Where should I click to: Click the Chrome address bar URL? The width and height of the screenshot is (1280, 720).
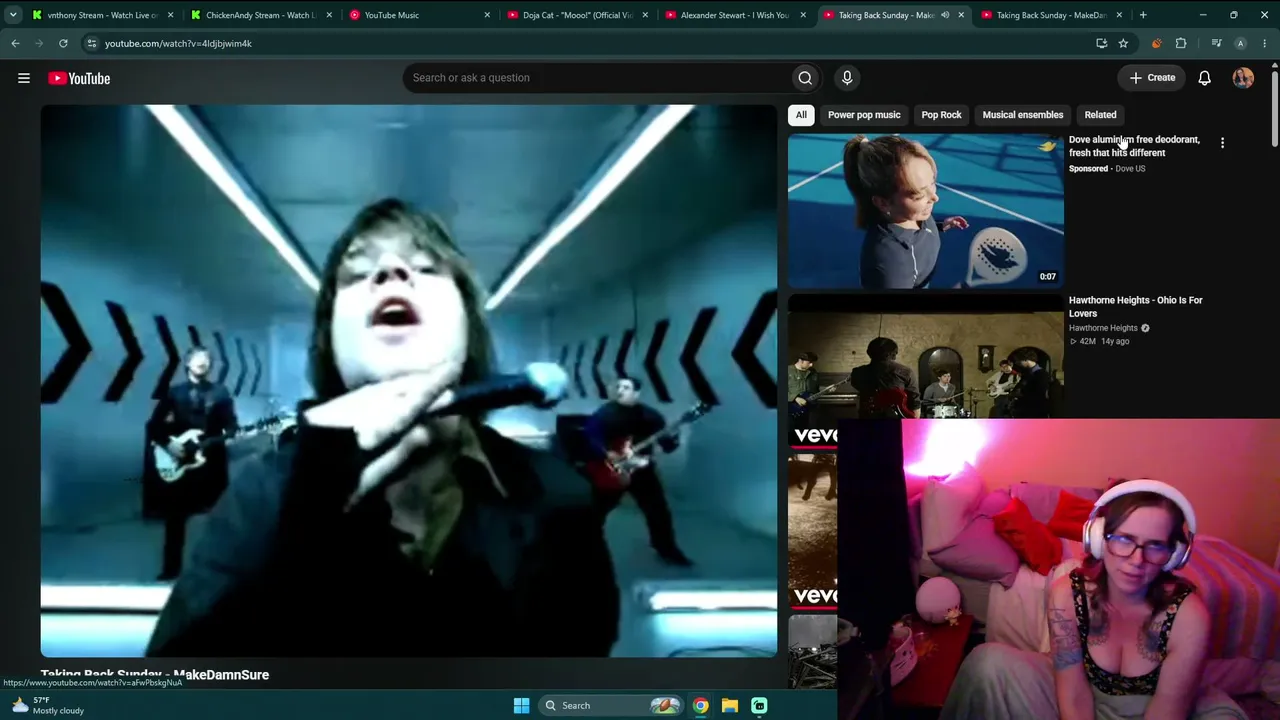[x=178, y=43]
